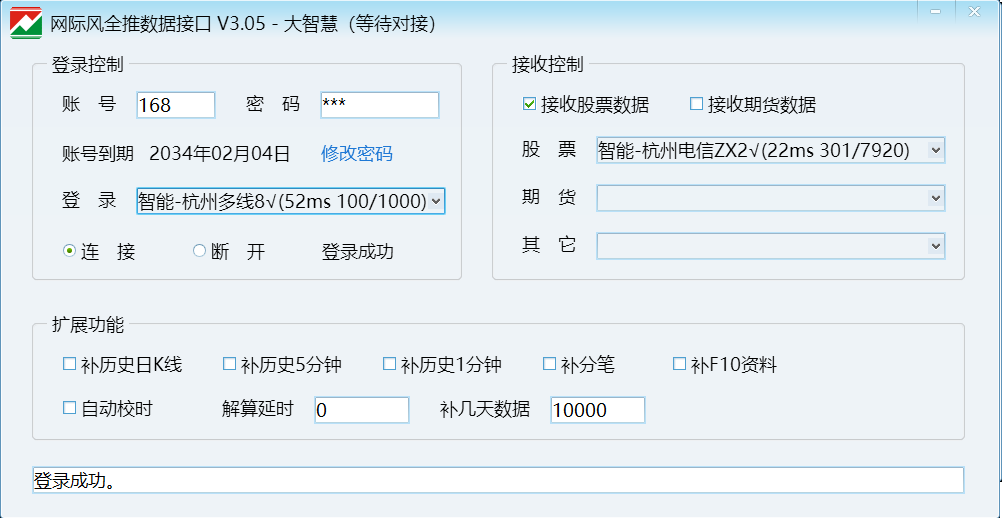Open the 登录 server dropdown
Viewport: 1003px width, 518px height.
coord(290,201)
